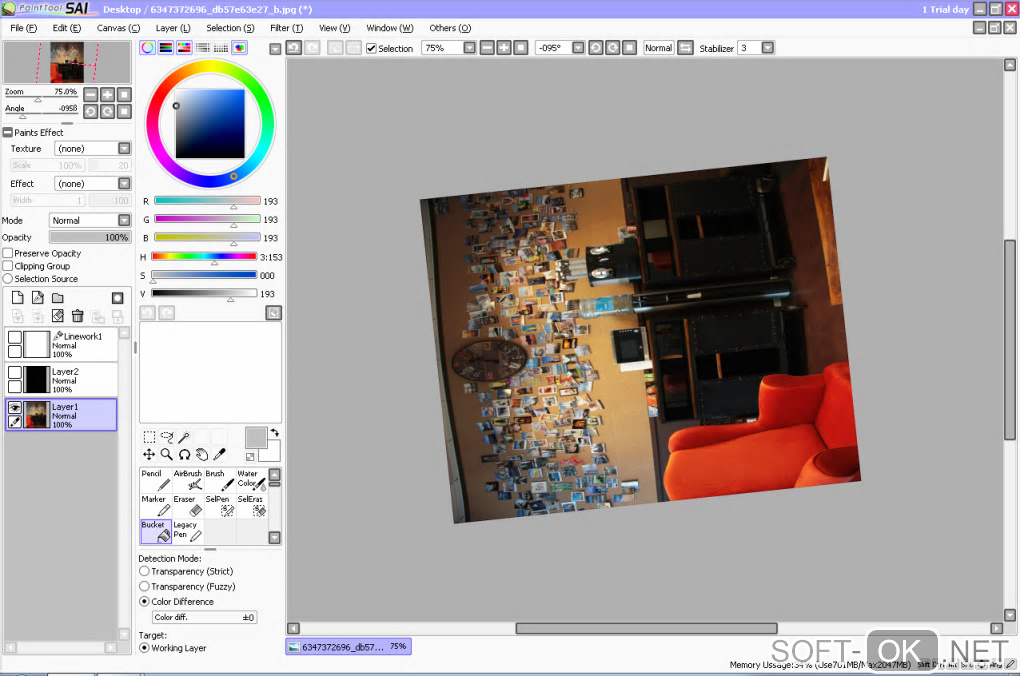Open the Canvas menu
Viewport: 1020px width, 676px height.
pyautogui.click(x=118, y=28)
